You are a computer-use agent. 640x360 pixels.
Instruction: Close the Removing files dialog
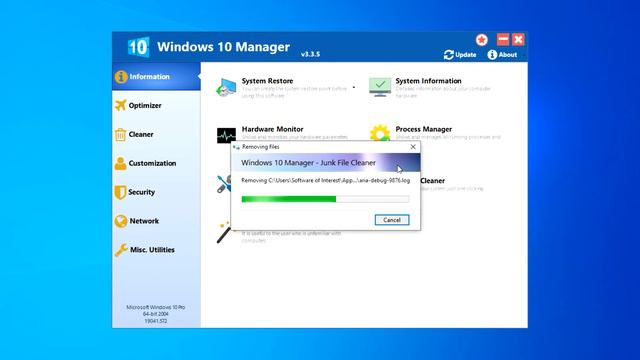[413, 147]
